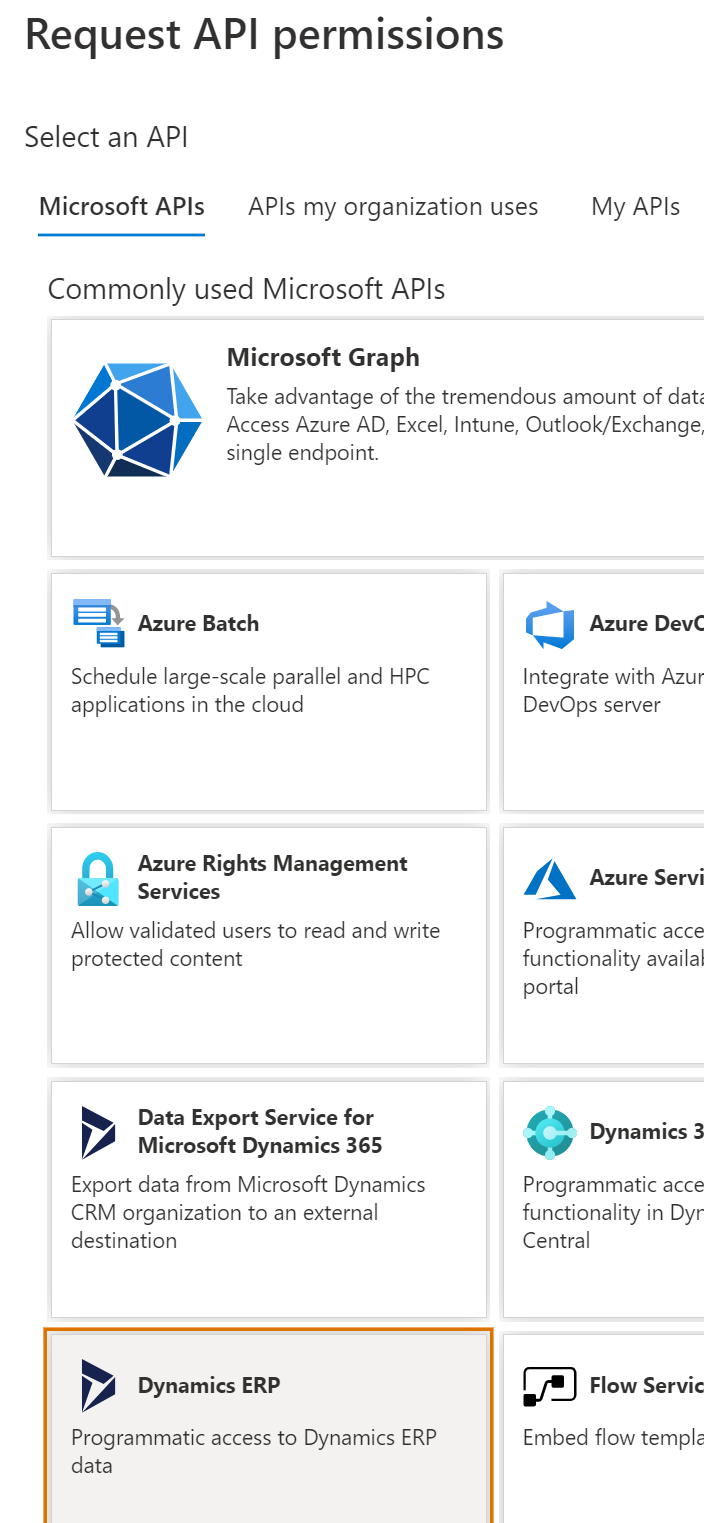Click the Azure Service Management triangle icon
Screen dimensions: 704x1523
click(x=549, y=879)
